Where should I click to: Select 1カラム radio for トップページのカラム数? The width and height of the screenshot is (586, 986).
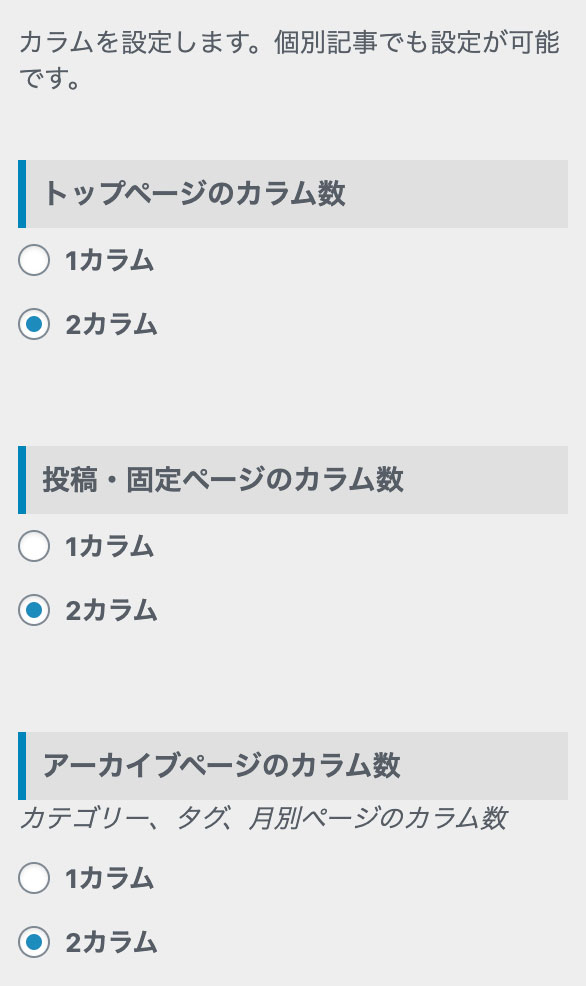(34, 260)
